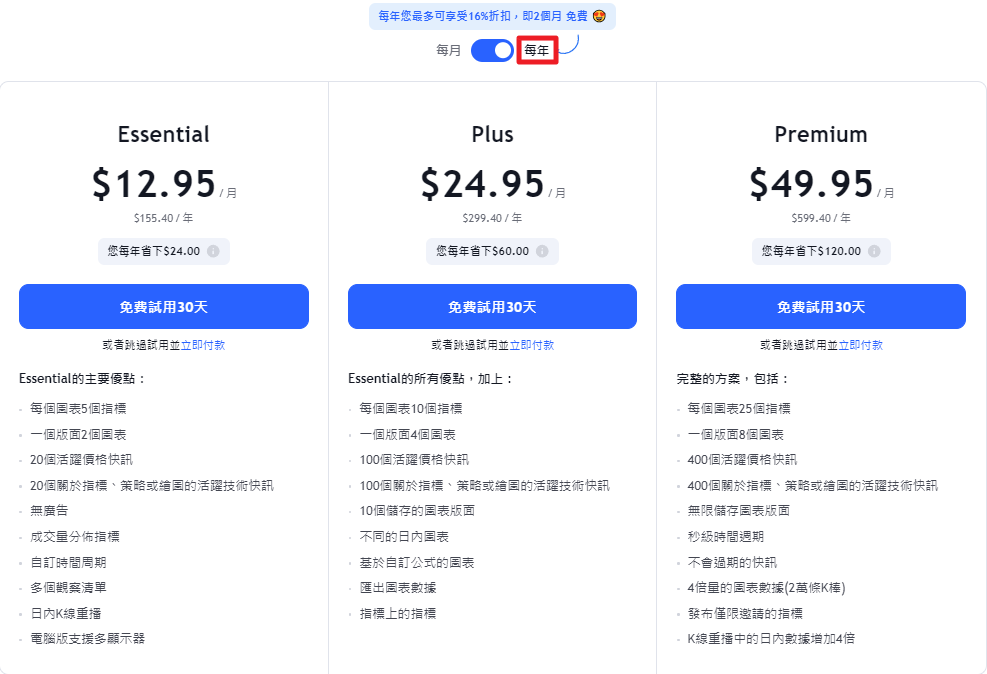Image resolution: width=987 pixels, height=674 pixels.
Task: Click 立即付款 link under Plus plan
Action: pos(532,345)
